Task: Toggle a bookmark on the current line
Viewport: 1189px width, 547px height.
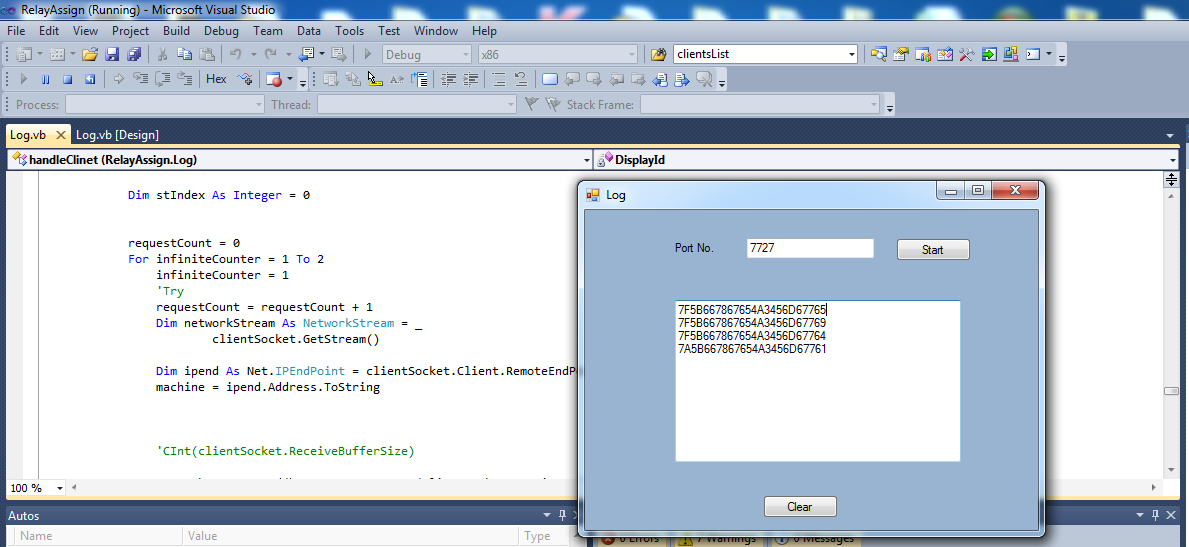Action: pyautogui.click(x=549, y=79)
